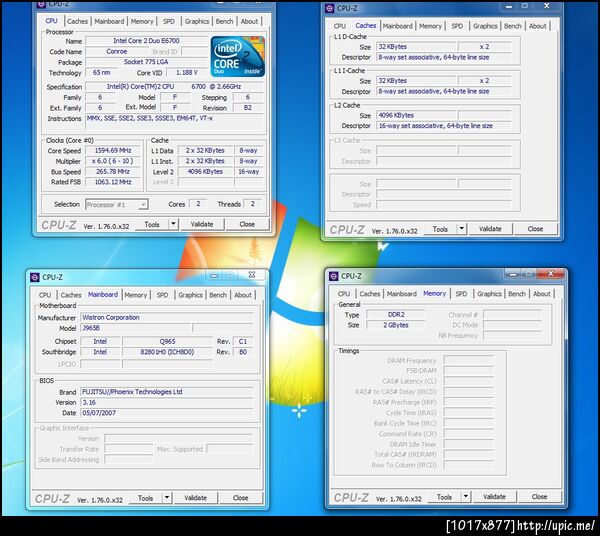Click Close button in CPU window
600x536 pixels.
(x=247, y=224)
